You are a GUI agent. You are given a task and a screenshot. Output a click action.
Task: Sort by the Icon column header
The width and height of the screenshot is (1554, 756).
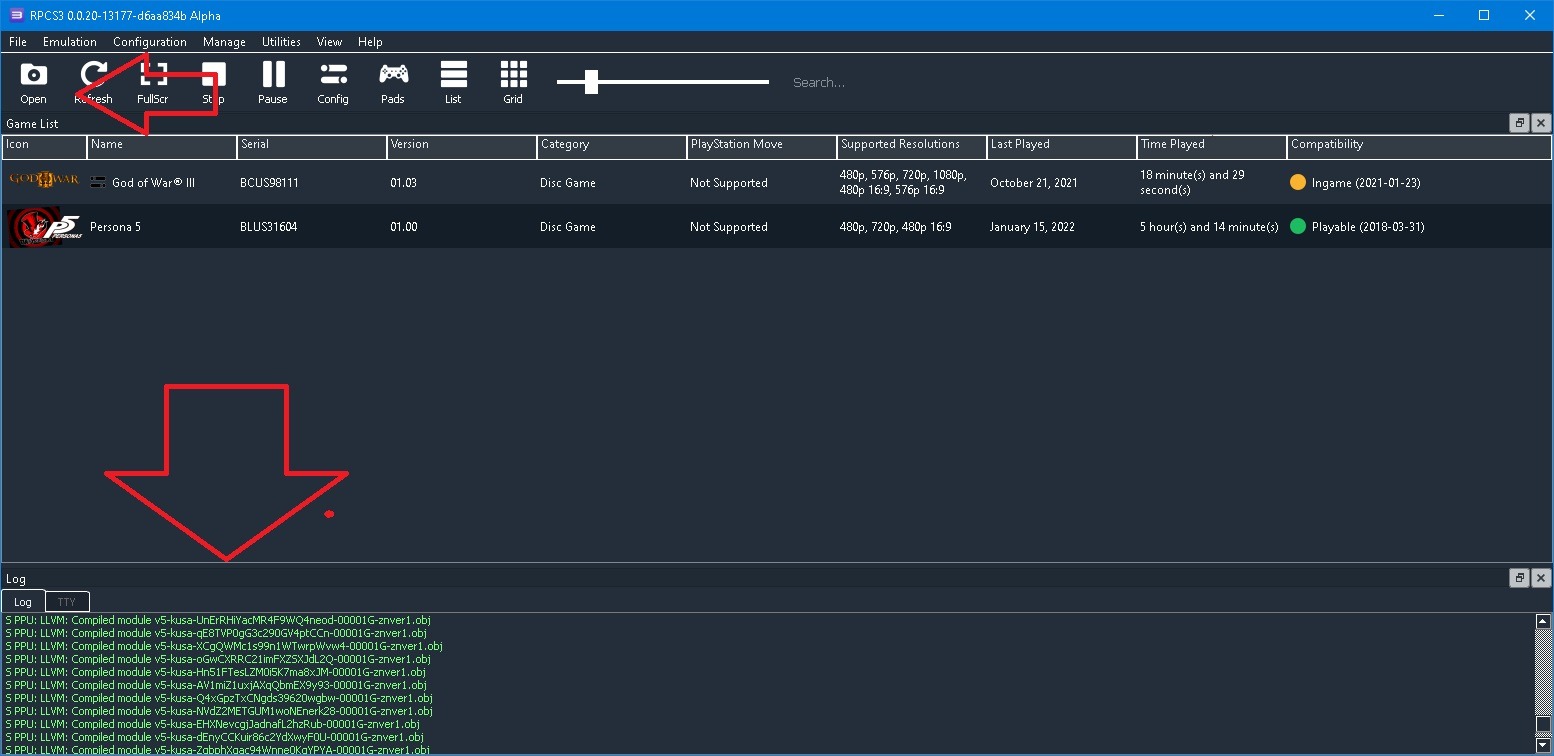(x=44, y=146)
